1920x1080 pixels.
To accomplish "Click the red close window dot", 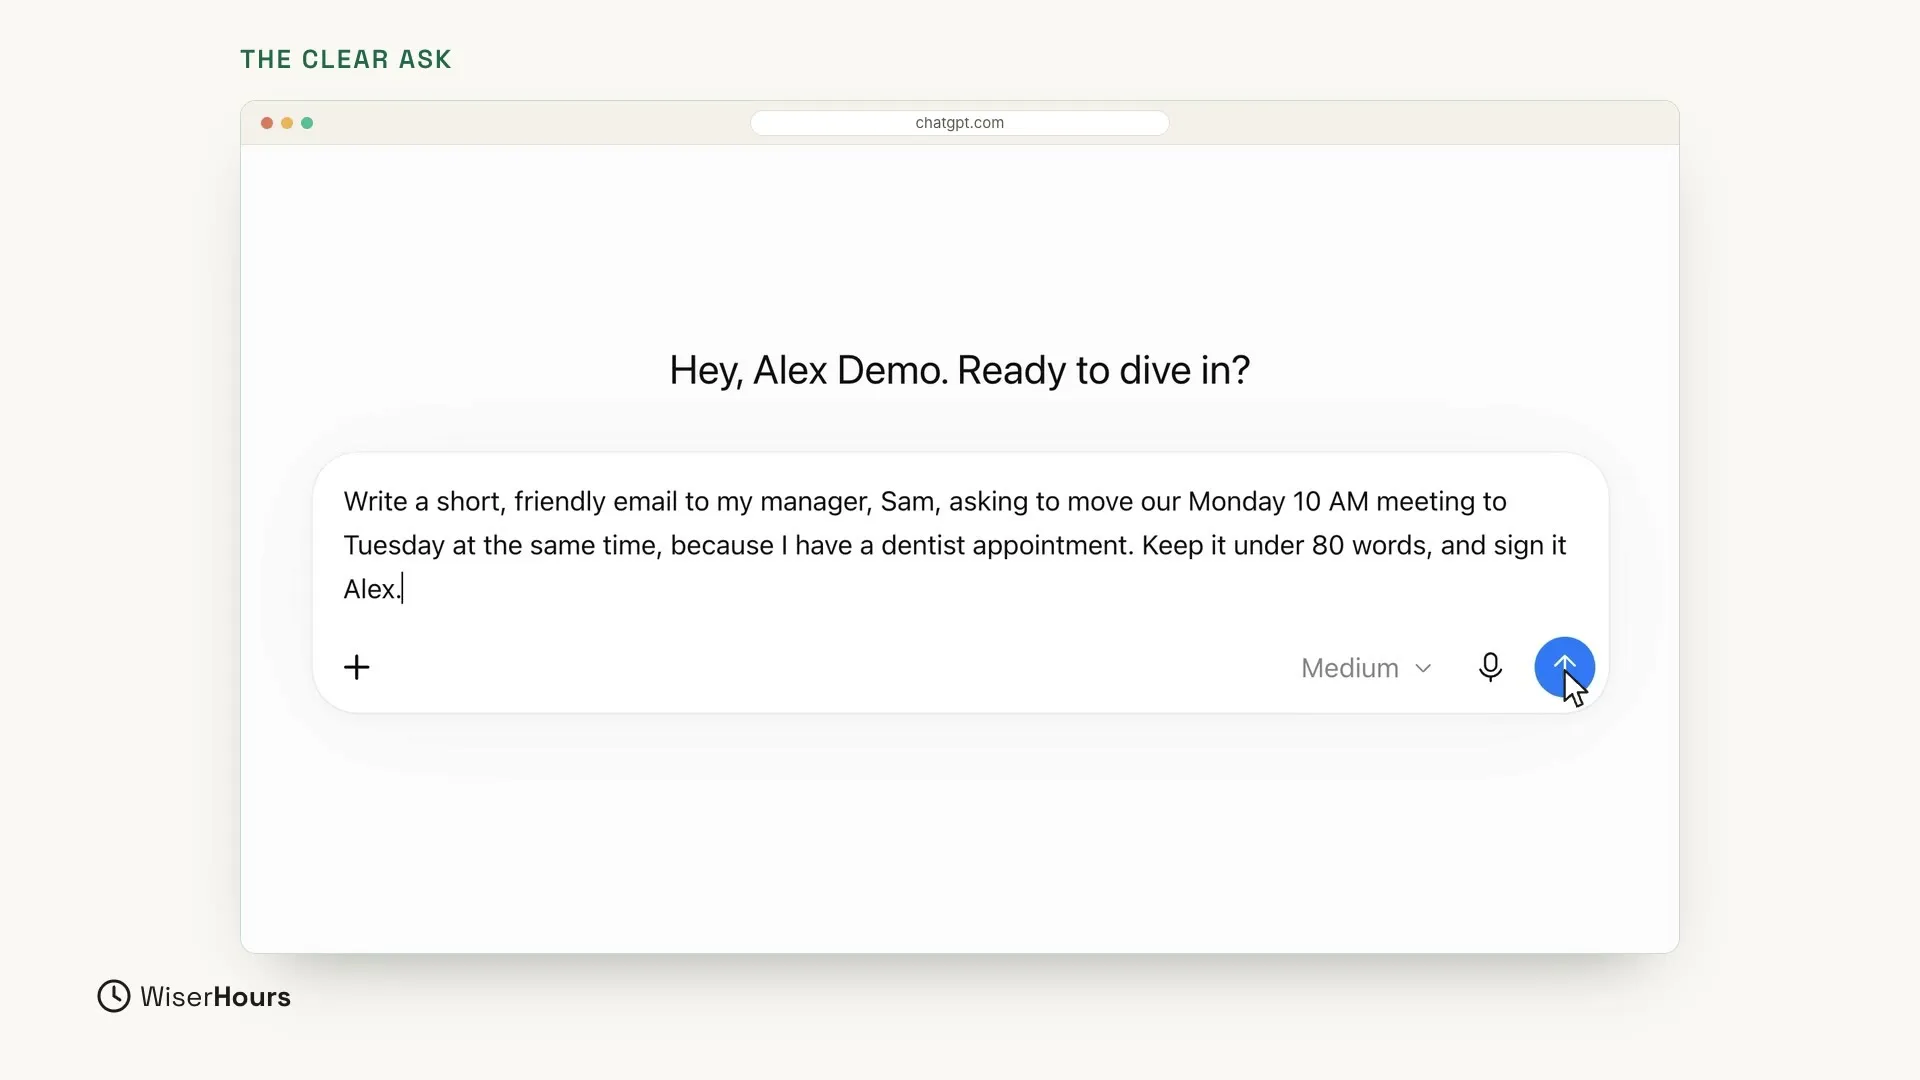I will (x=267, y=123).
